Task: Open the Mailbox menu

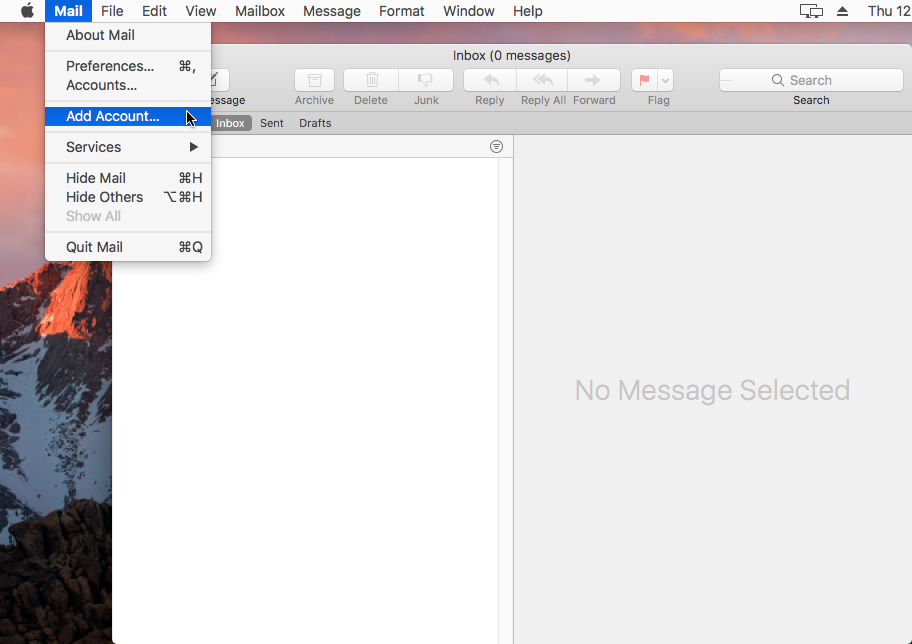Action: 260,11
